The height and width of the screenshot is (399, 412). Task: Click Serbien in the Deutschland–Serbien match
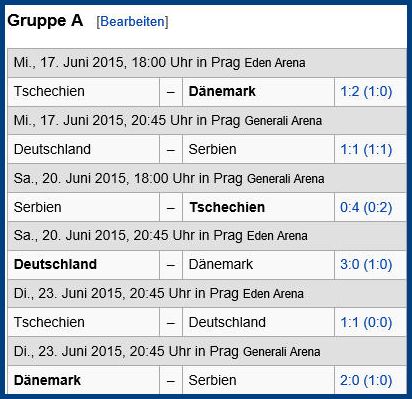tap(213, 149)
